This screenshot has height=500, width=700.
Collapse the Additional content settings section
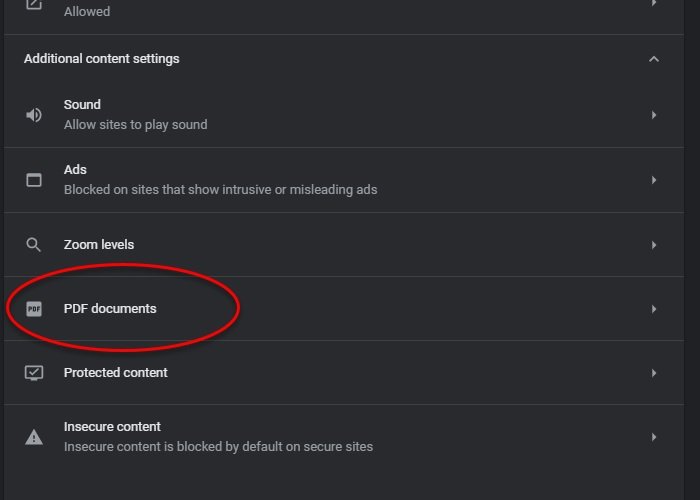(654, 59)
